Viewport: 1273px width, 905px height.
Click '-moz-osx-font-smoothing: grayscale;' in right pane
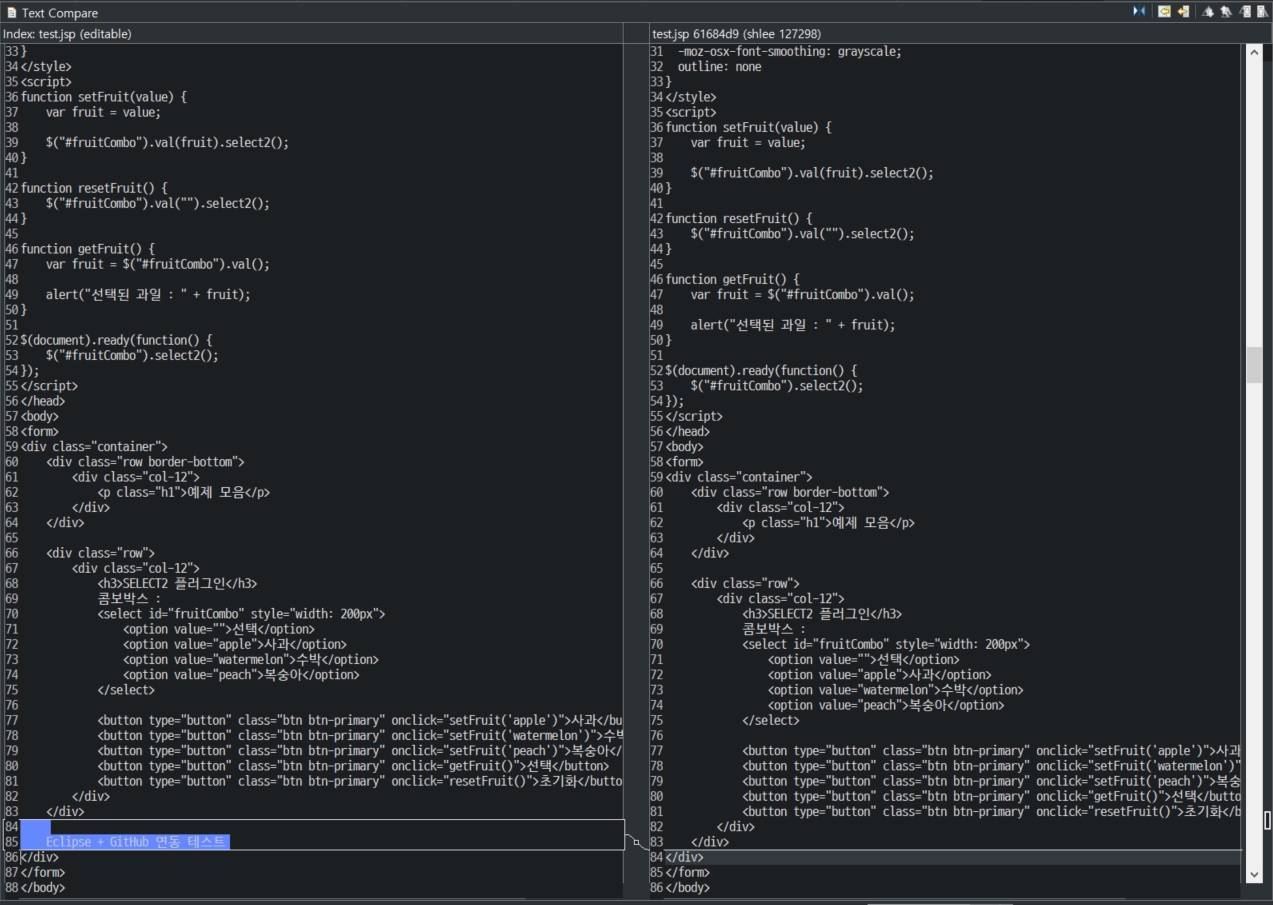point(789,51)
